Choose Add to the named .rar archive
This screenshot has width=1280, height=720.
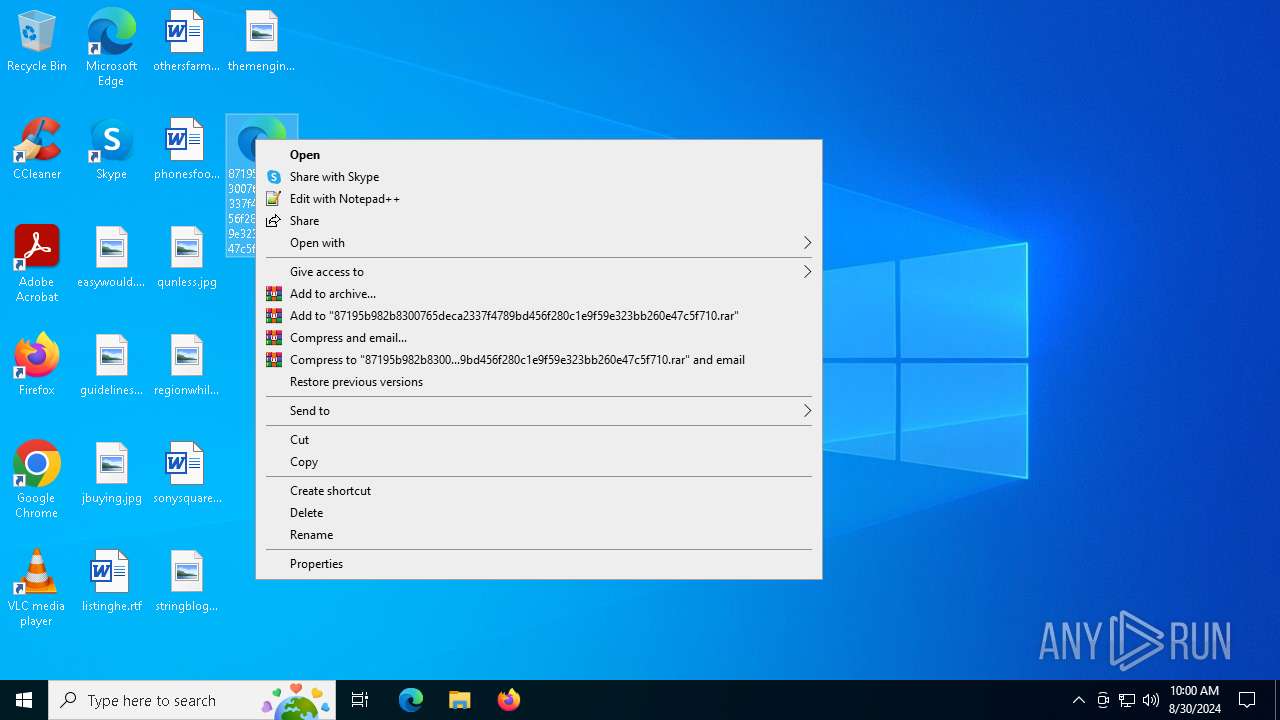[x=539, y=316]
